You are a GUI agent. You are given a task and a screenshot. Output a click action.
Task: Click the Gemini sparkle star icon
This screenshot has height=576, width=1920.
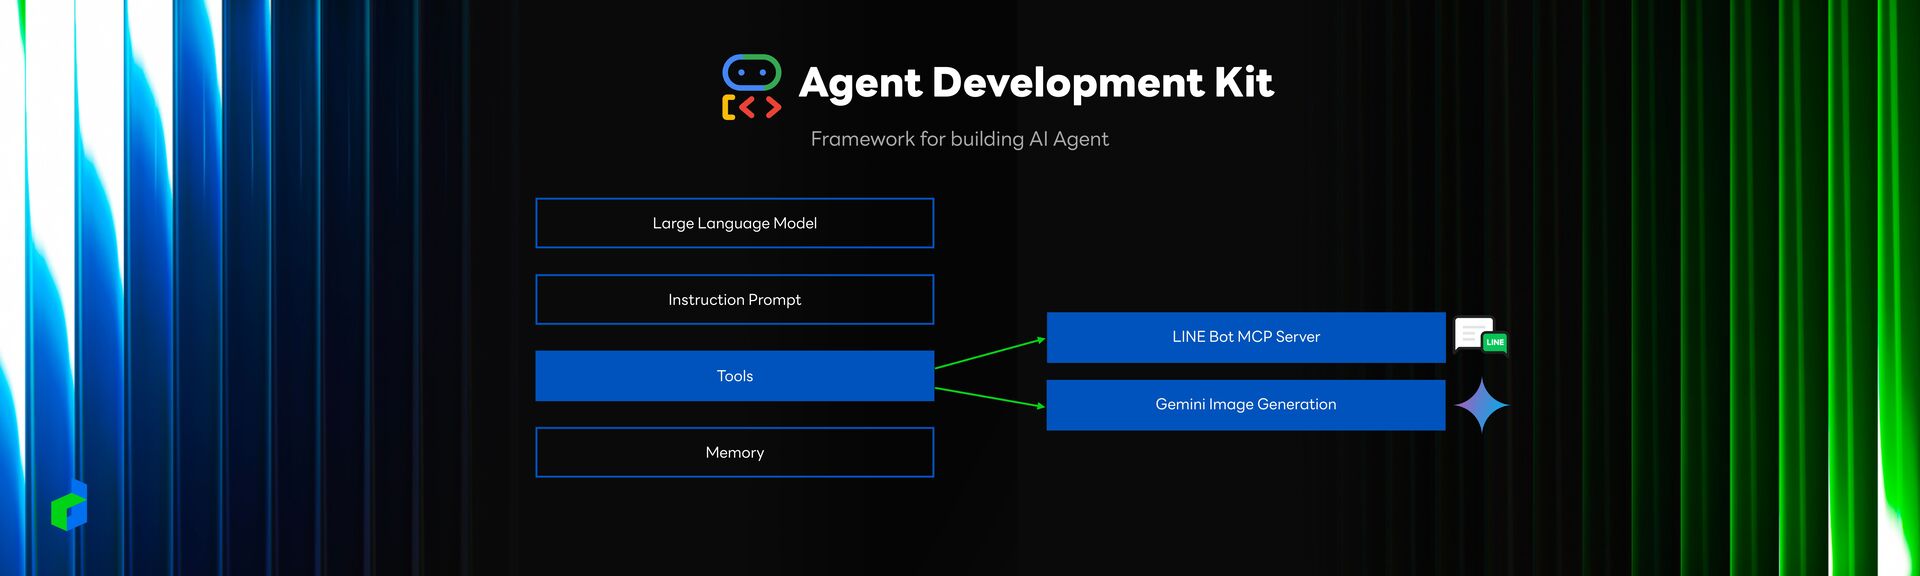tap(1481, 405)
